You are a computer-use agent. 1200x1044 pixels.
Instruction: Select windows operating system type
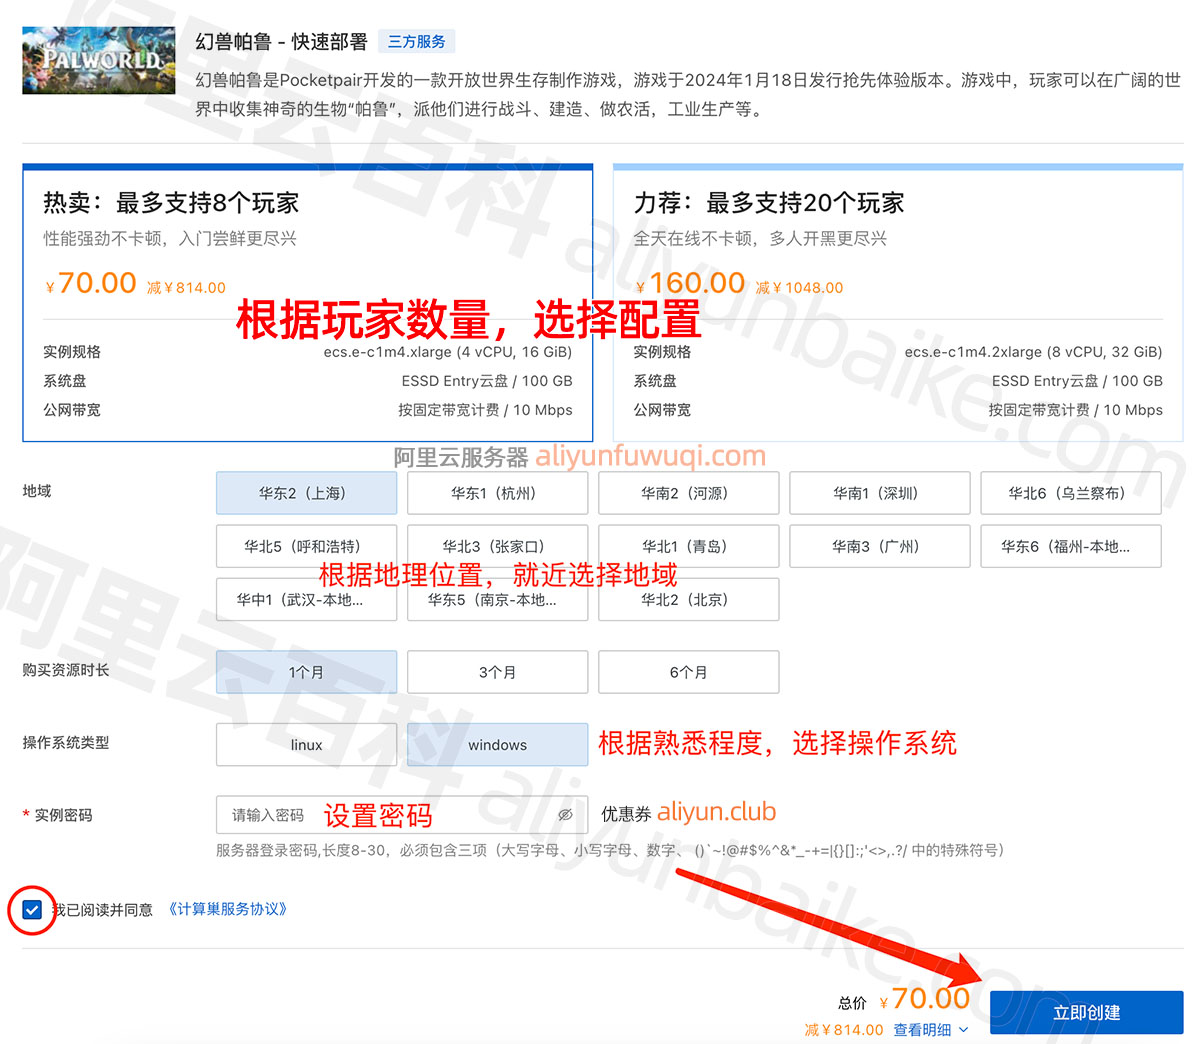[497, 745]
